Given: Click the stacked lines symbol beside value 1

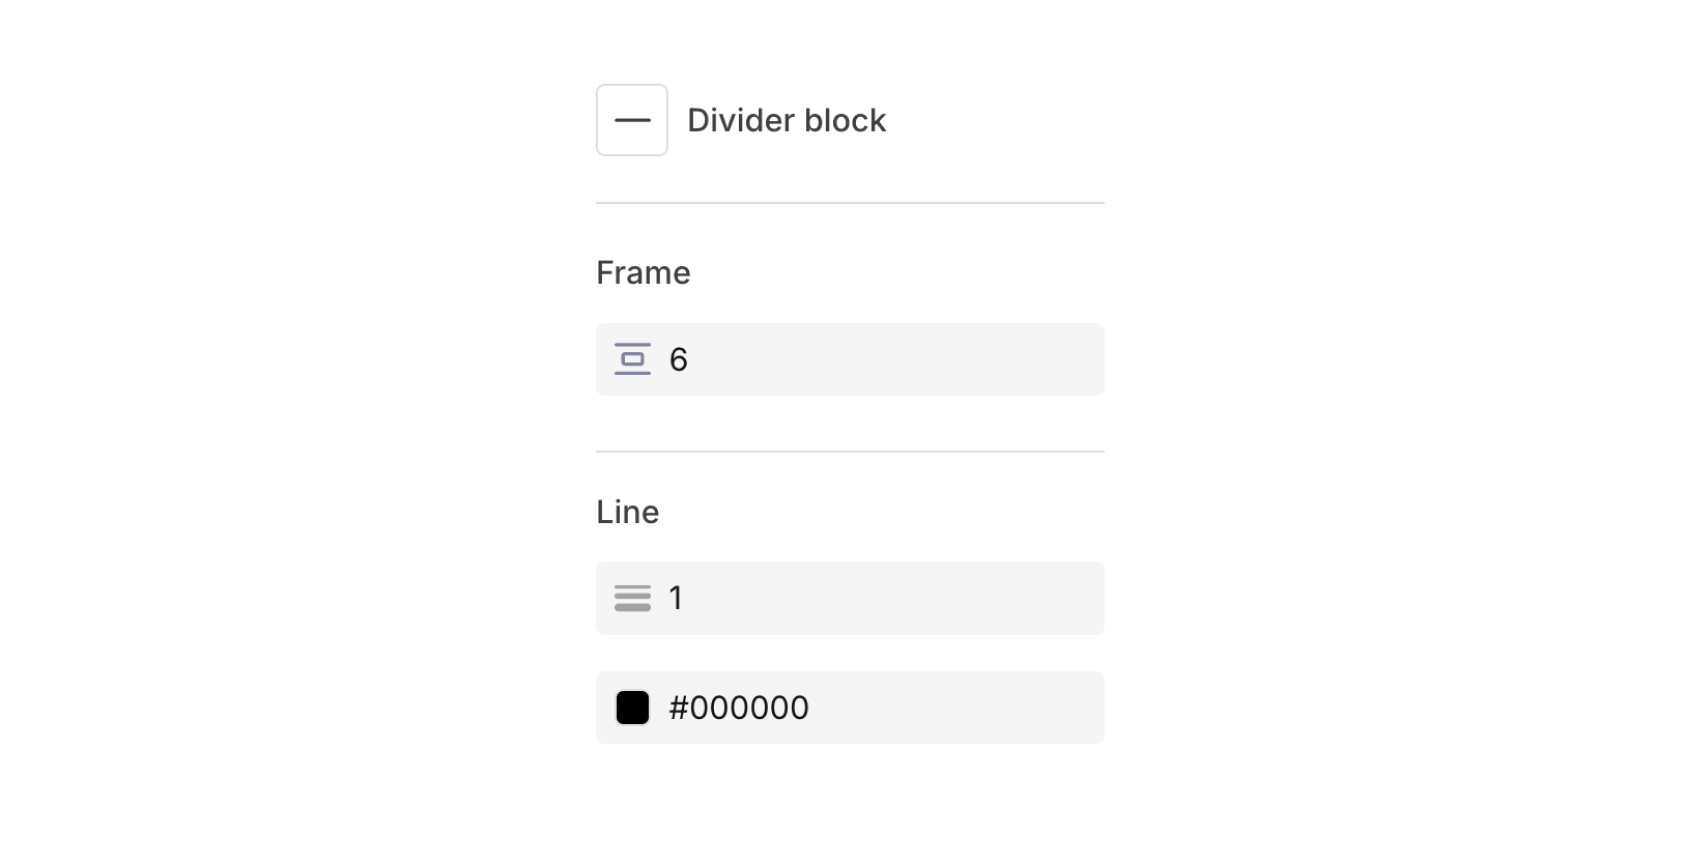Looking at the screenshot, I should pyautogui.click(x=632, y=597).
